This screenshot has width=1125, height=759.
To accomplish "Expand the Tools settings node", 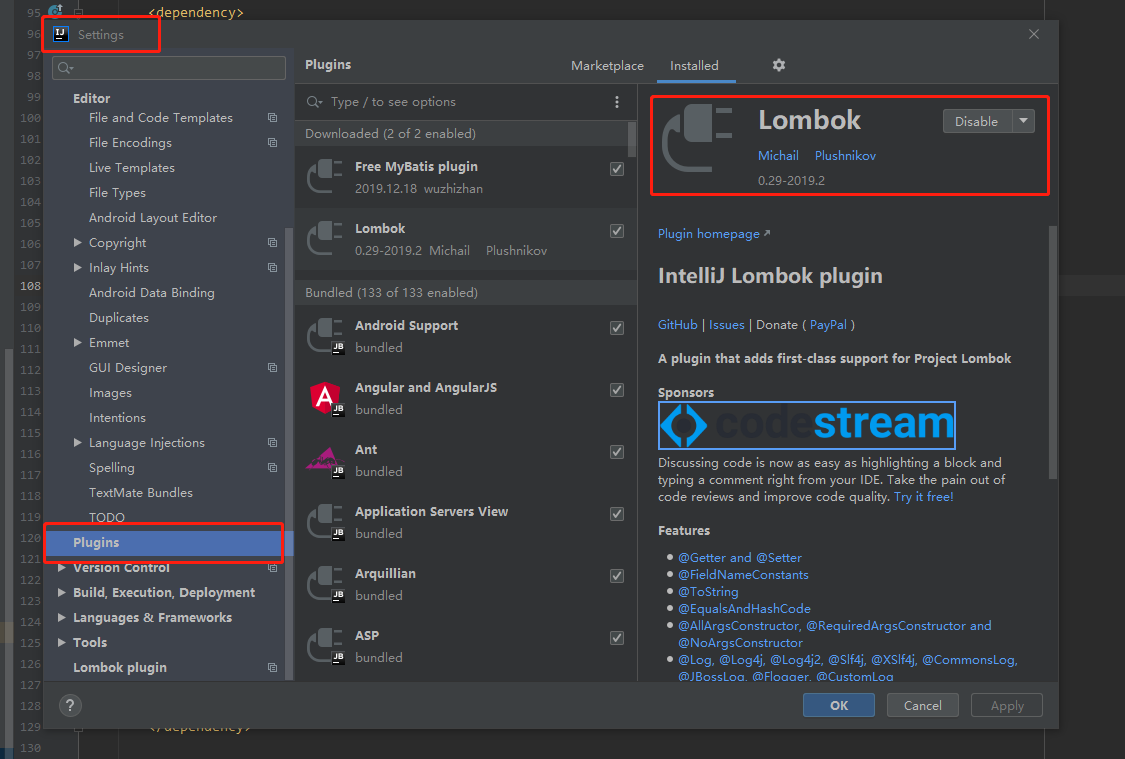I will (x=62, y=643).
